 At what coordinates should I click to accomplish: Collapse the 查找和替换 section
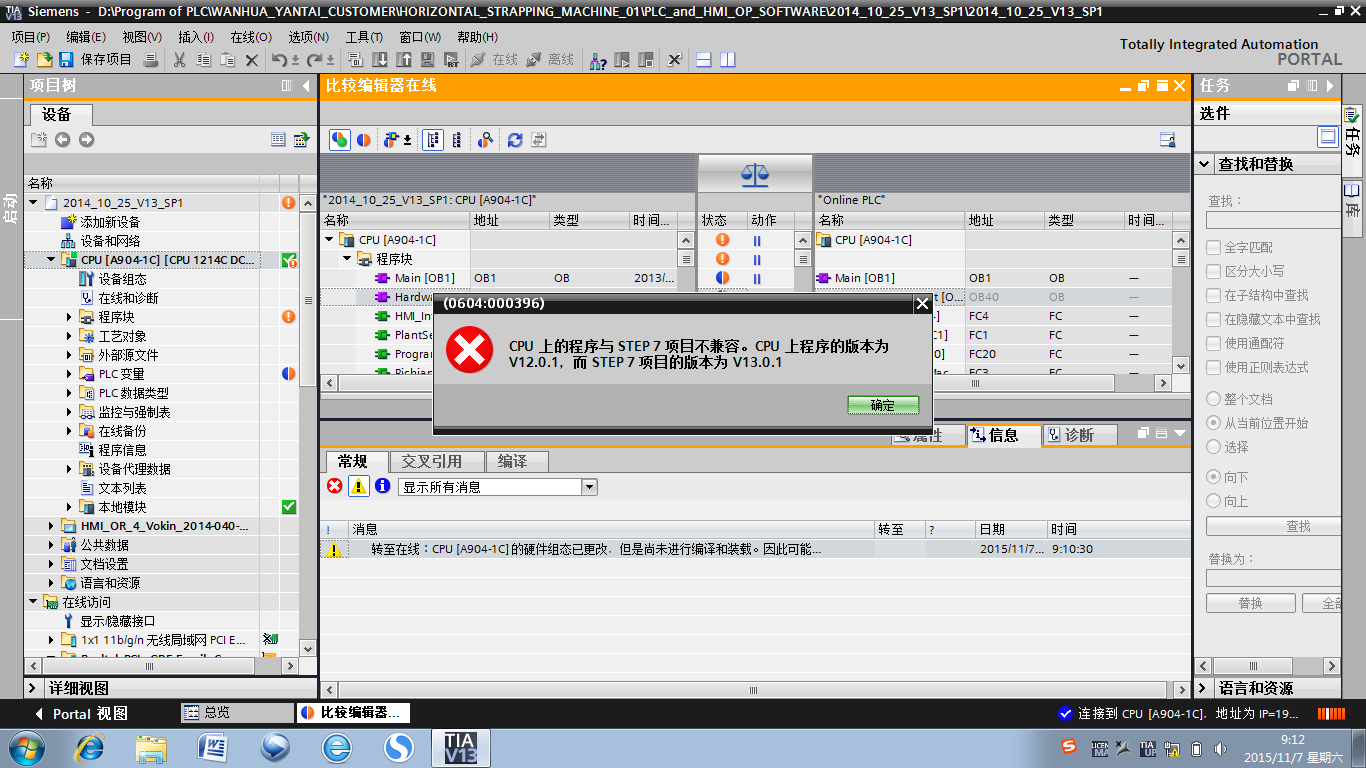(x=1202, y=164)
